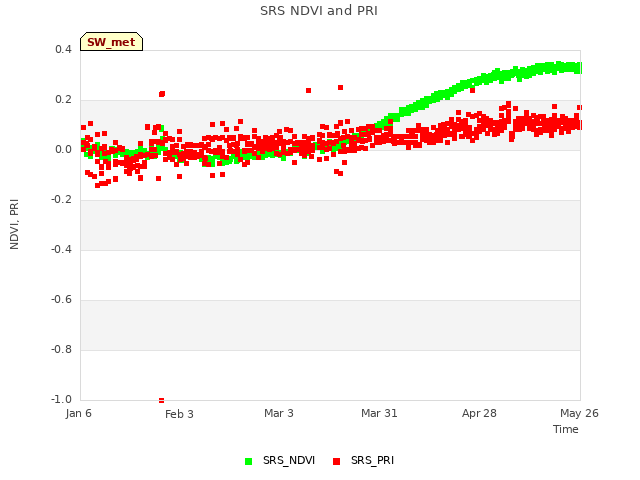This screenshot has width=640, height=480.
Task: Click the -0.4 y-axis tick label
Action: coord(61,249)
